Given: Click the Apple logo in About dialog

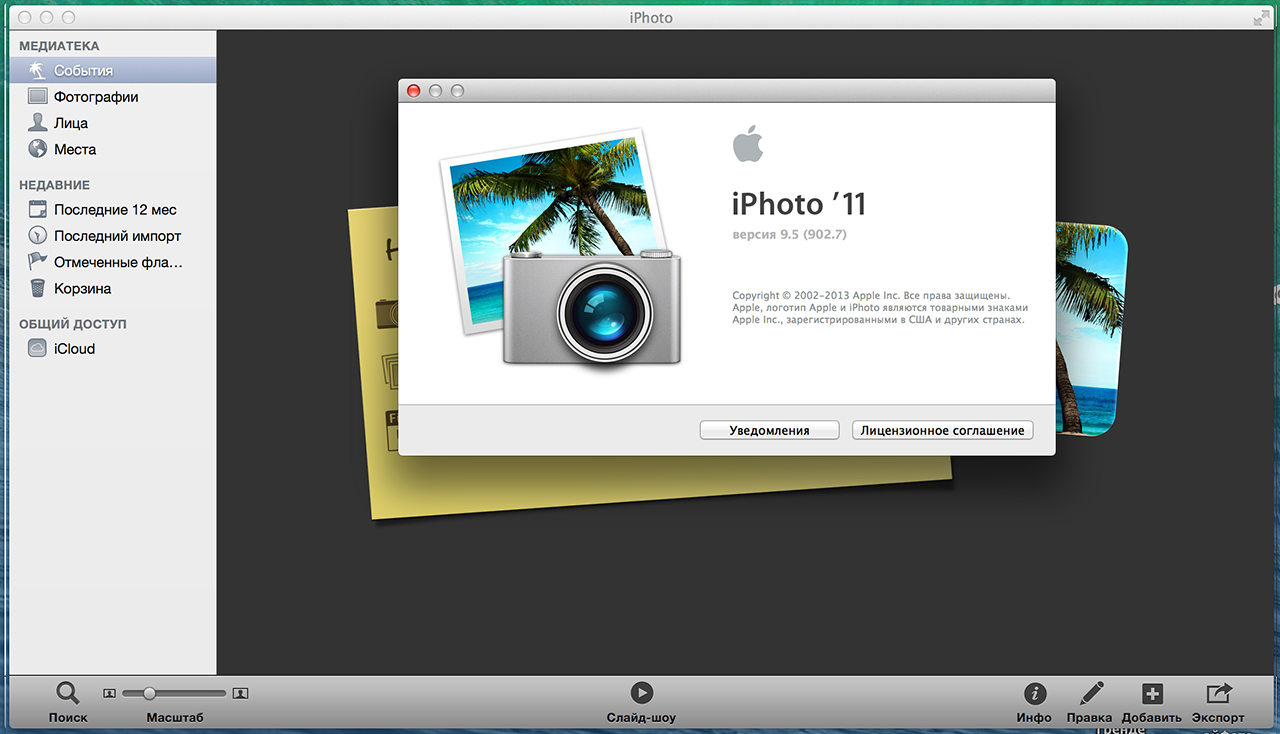Looking at the screenshot, I should click(747, 144).
